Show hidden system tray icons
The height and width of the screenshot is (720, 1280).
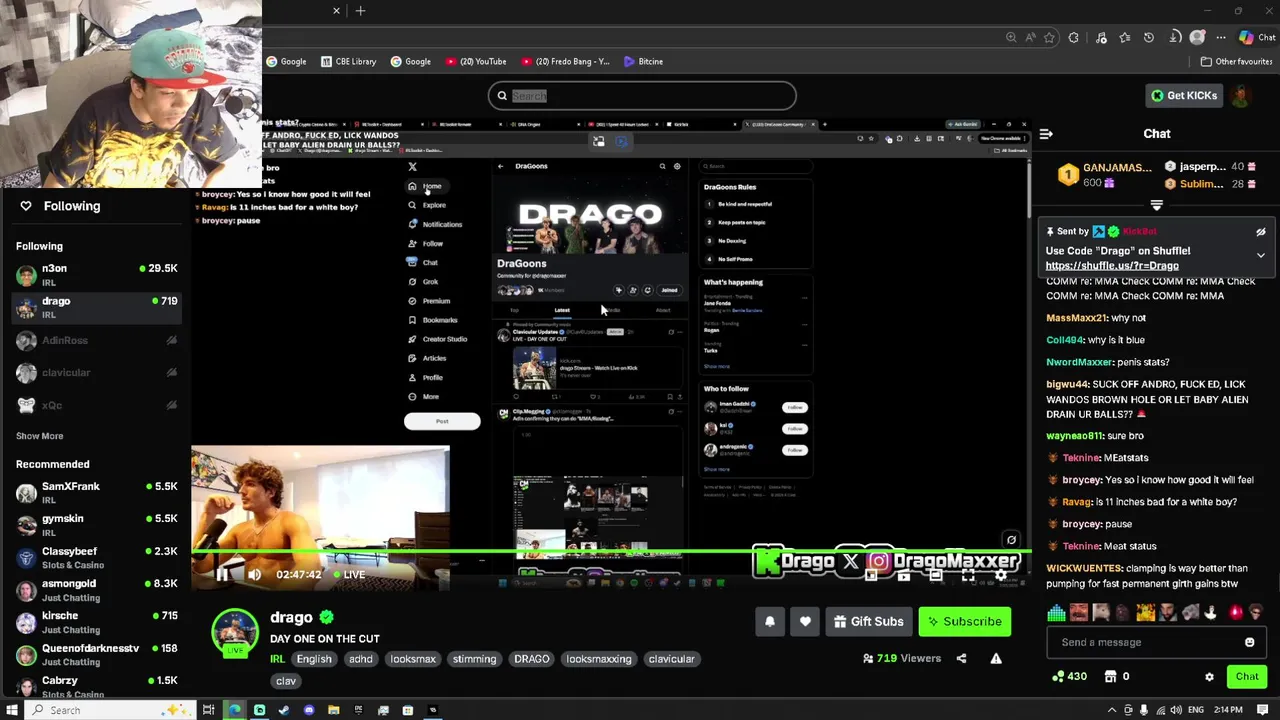(x=1111, y=710)
